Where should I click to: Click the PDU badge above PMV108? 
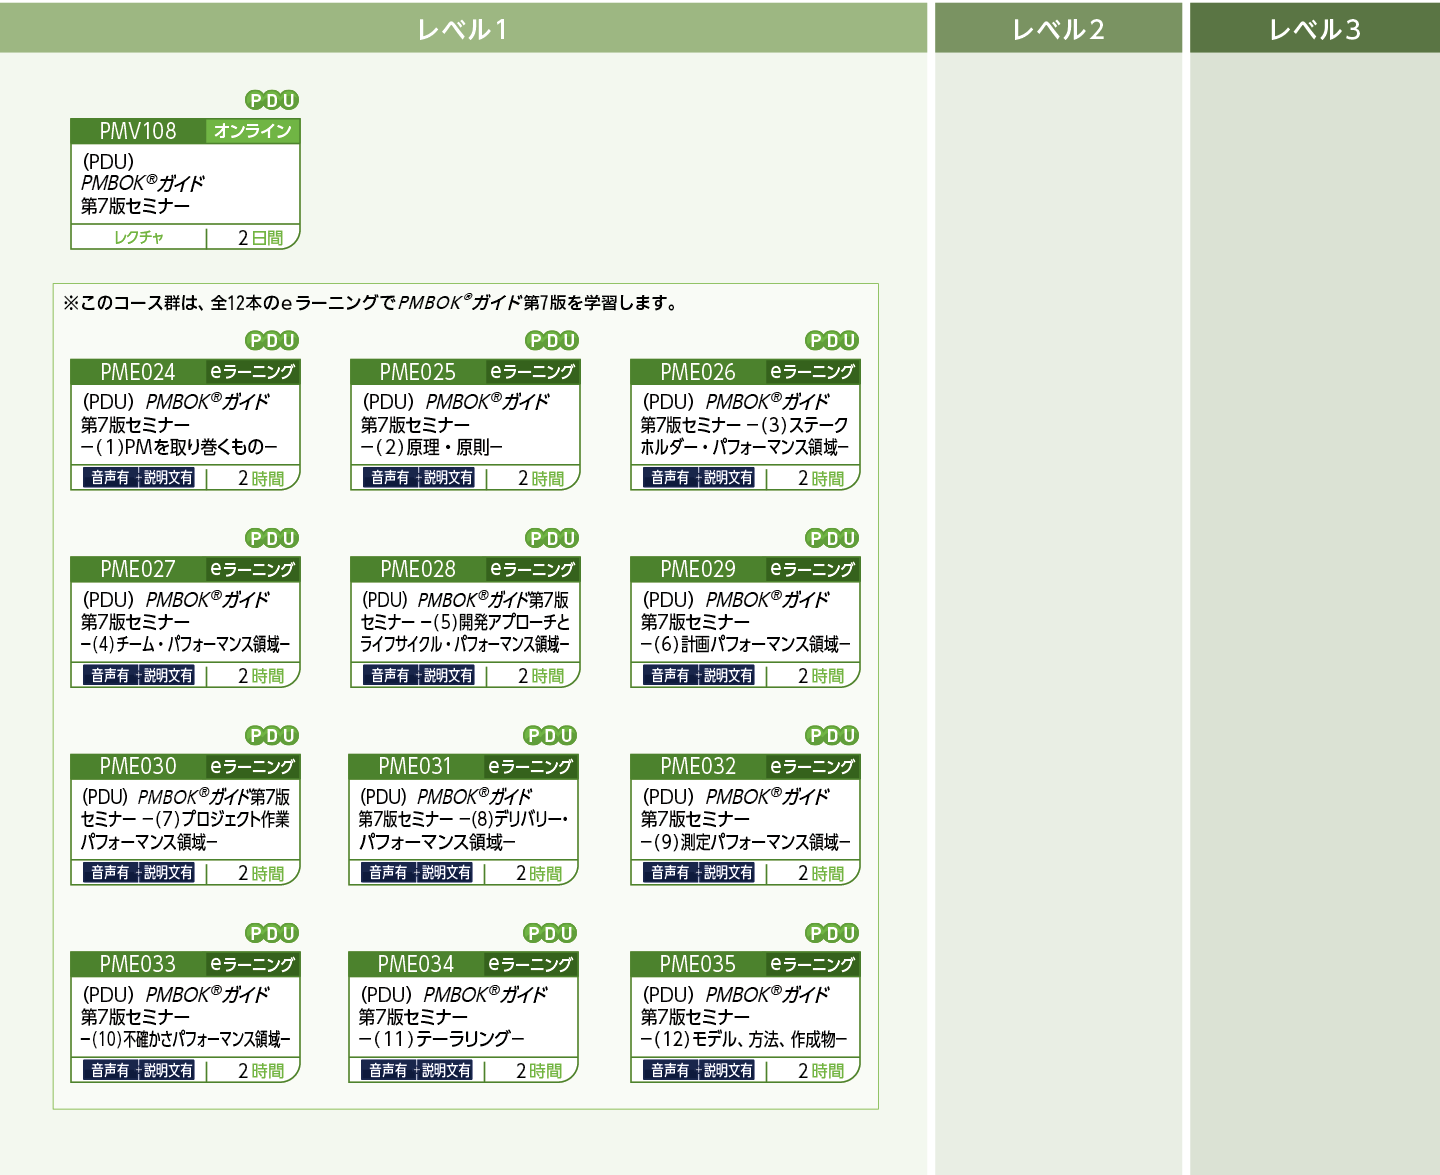click(x=272, y=100)
